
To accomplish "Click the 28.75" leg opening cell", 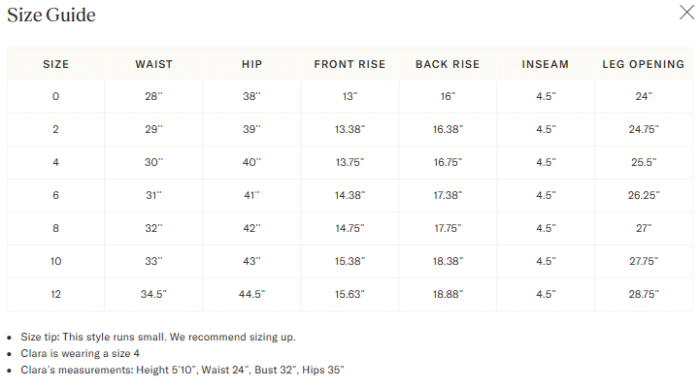I will [x=644, y=294].
